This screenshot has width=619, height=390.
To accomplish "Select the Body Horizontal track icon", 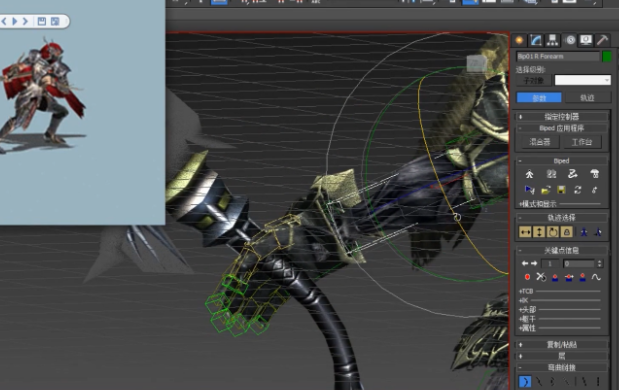I will pyautogui.click(x=525, y=232).
